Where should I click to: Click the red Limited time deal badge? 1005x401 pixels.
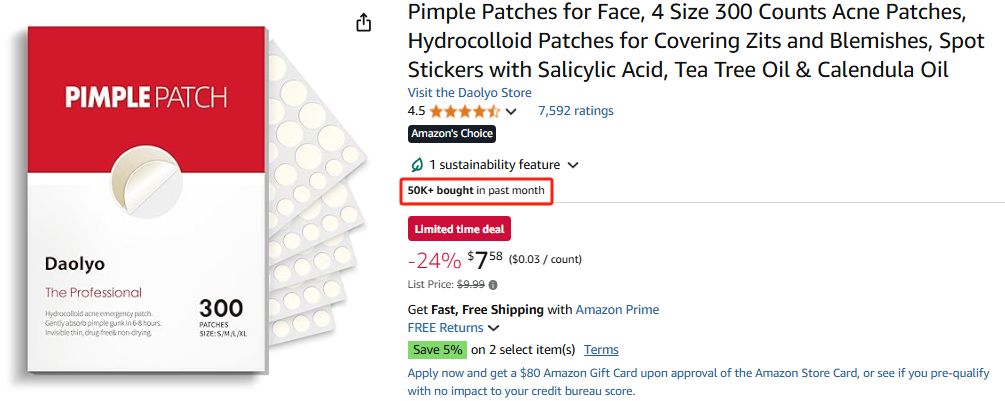(460, 229)
